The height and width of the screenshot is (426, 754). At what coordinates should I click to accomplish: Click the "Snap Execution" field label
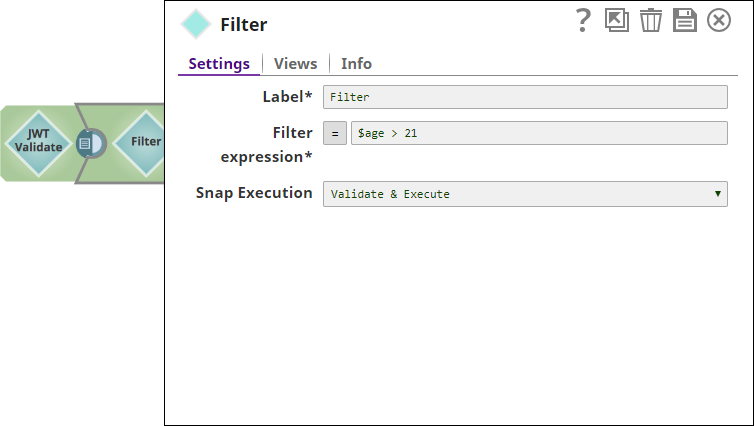click(x=254, y=193)
